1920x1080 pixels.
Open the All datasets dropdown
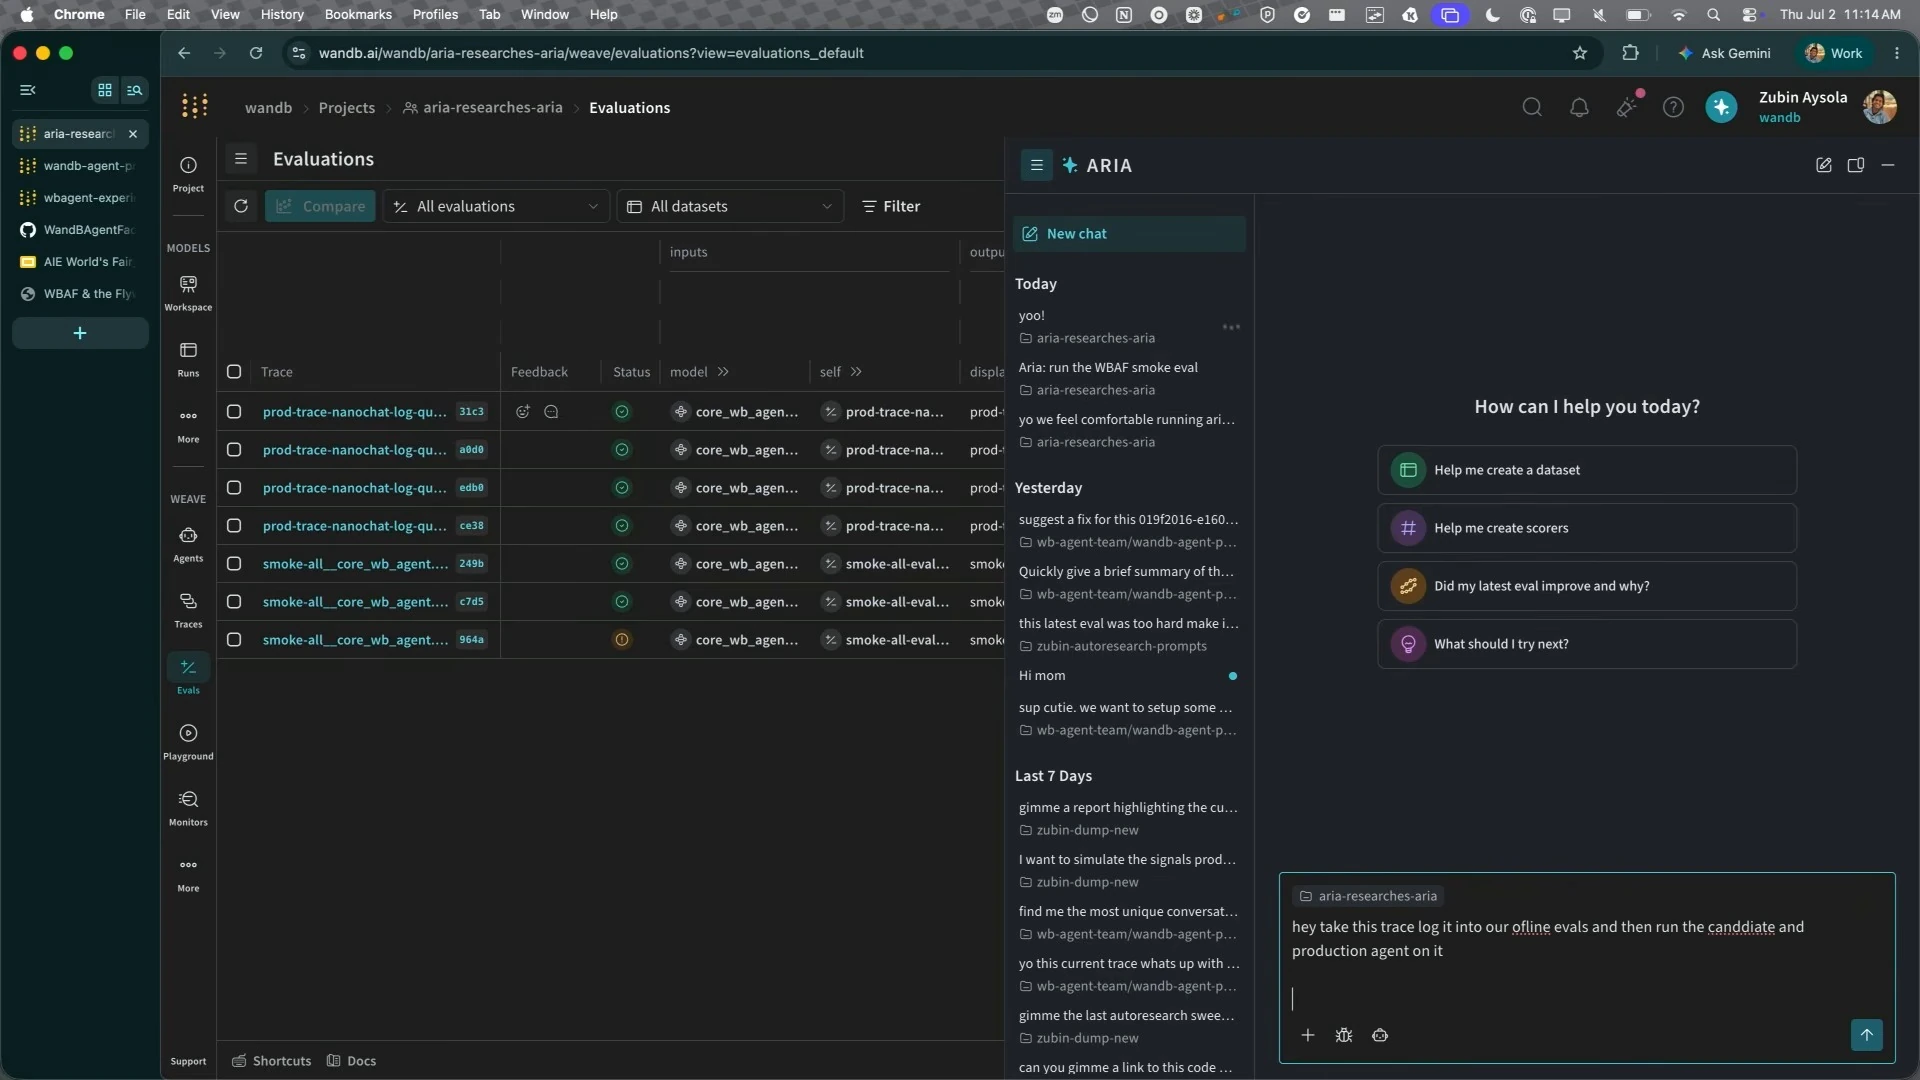[x=730, y=206]
